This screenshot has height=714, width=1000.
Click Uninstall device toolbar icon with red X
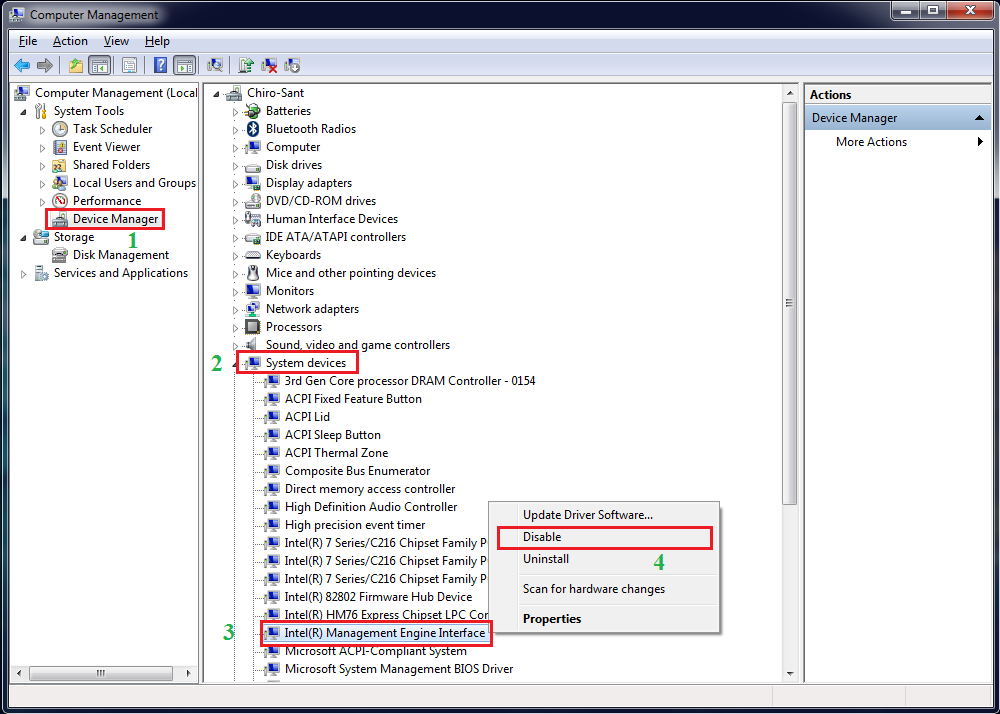click(269, 66)
